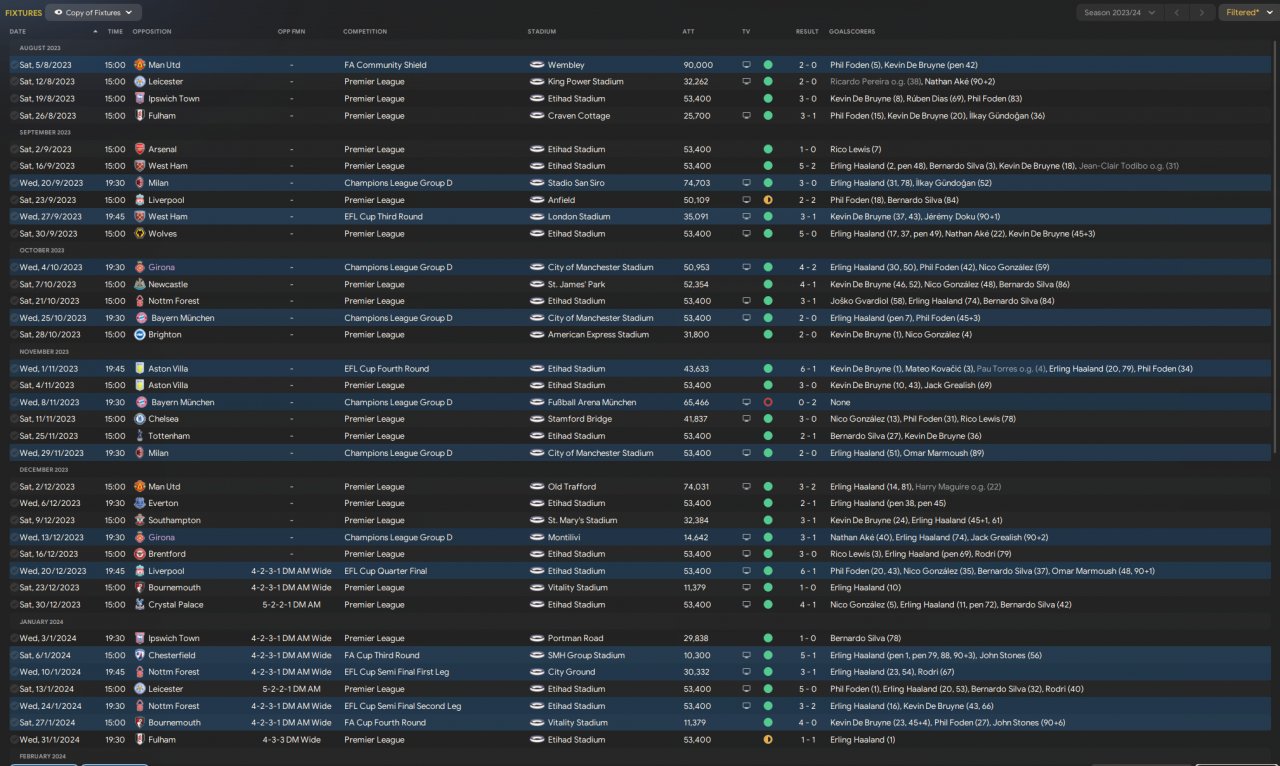Click the Leicester badge in the 12/8/2023 row
1280x766 pixels.
coord(140,82)
